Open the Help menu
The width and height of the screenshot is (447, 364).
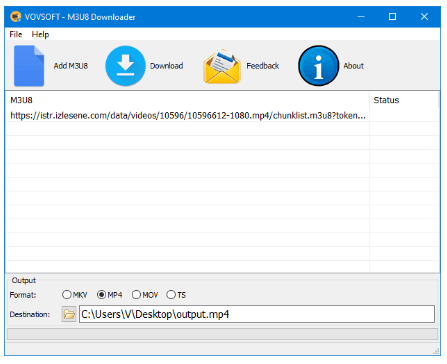[40, 34]
